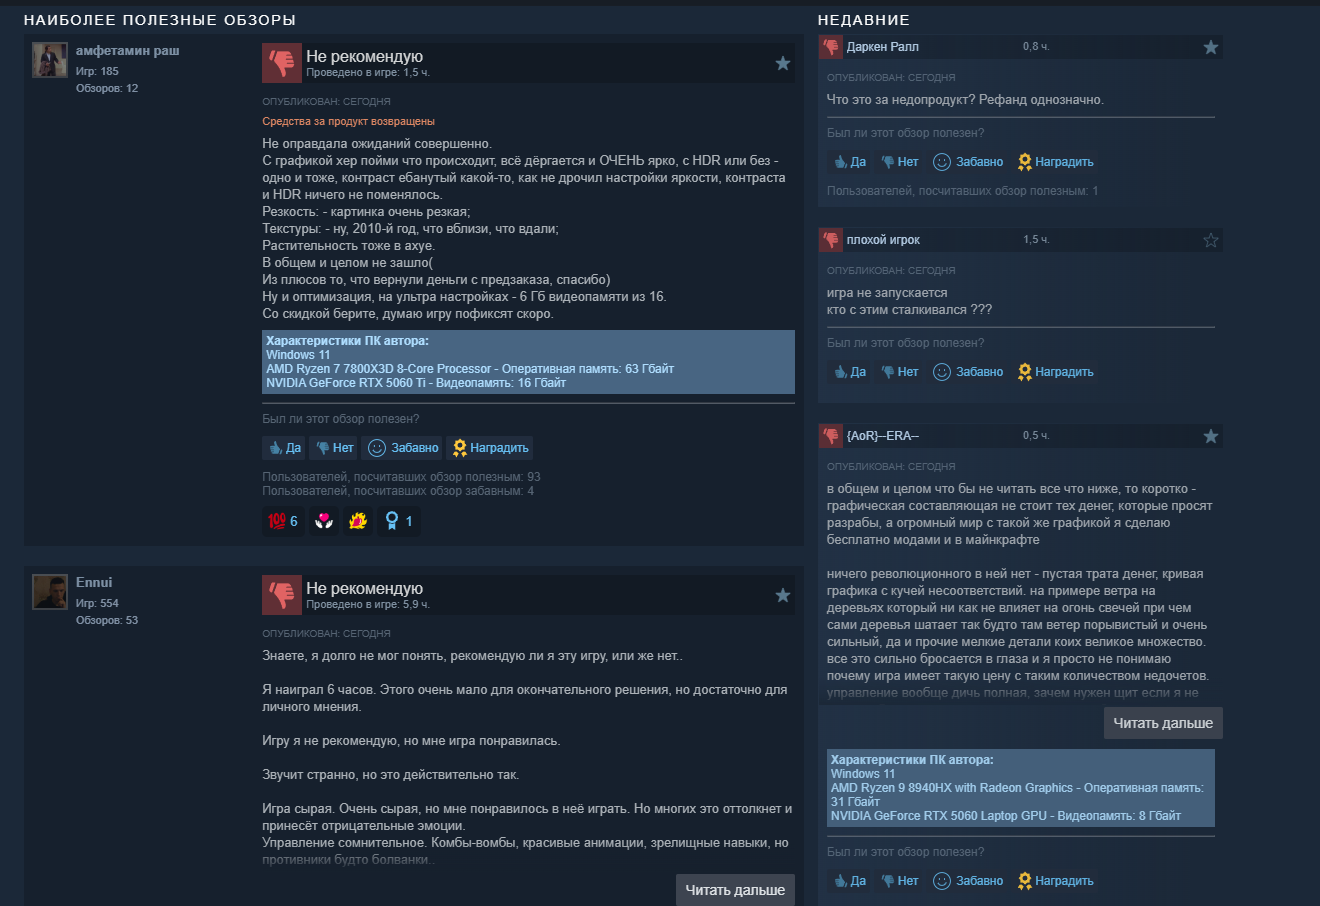This screenshot has height=906, width=1320.
Task: Expand Ennui's review with Читать дальше
Action: (x=735, y=890)
